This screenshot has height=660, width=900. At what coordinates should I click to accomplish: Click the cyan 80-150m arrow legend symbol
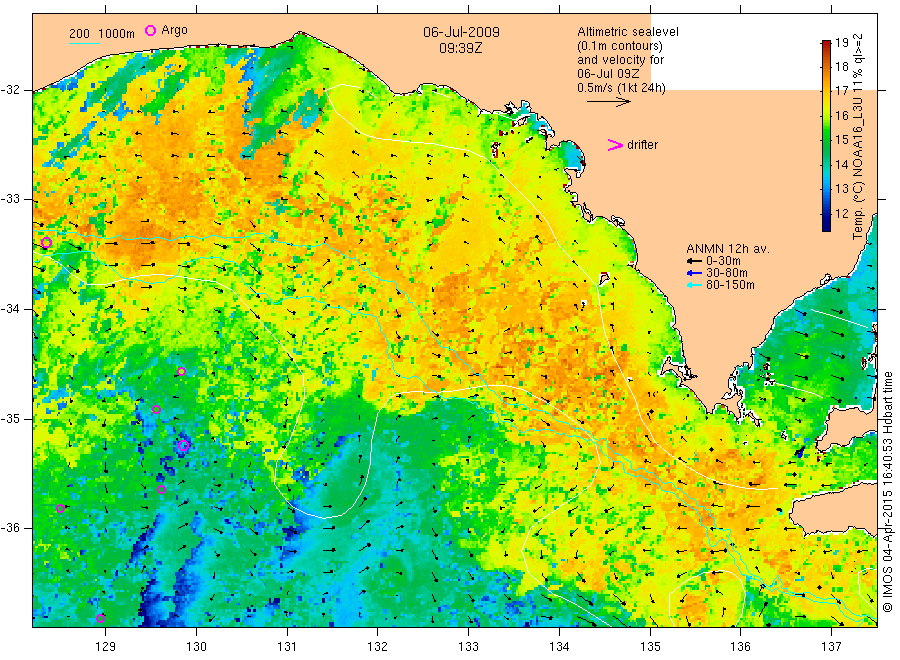click(x=695, y=285)
